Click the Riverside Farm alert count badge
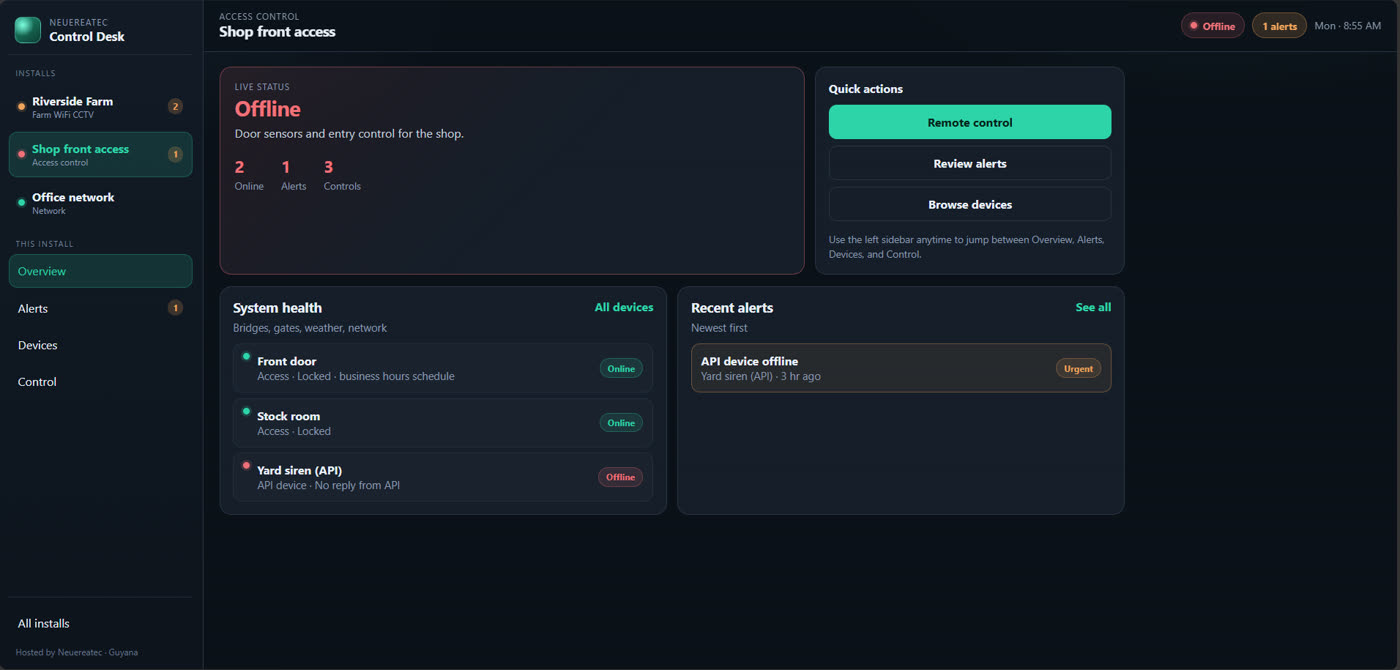The image size is (1400, 670). (x=175, y=106)
